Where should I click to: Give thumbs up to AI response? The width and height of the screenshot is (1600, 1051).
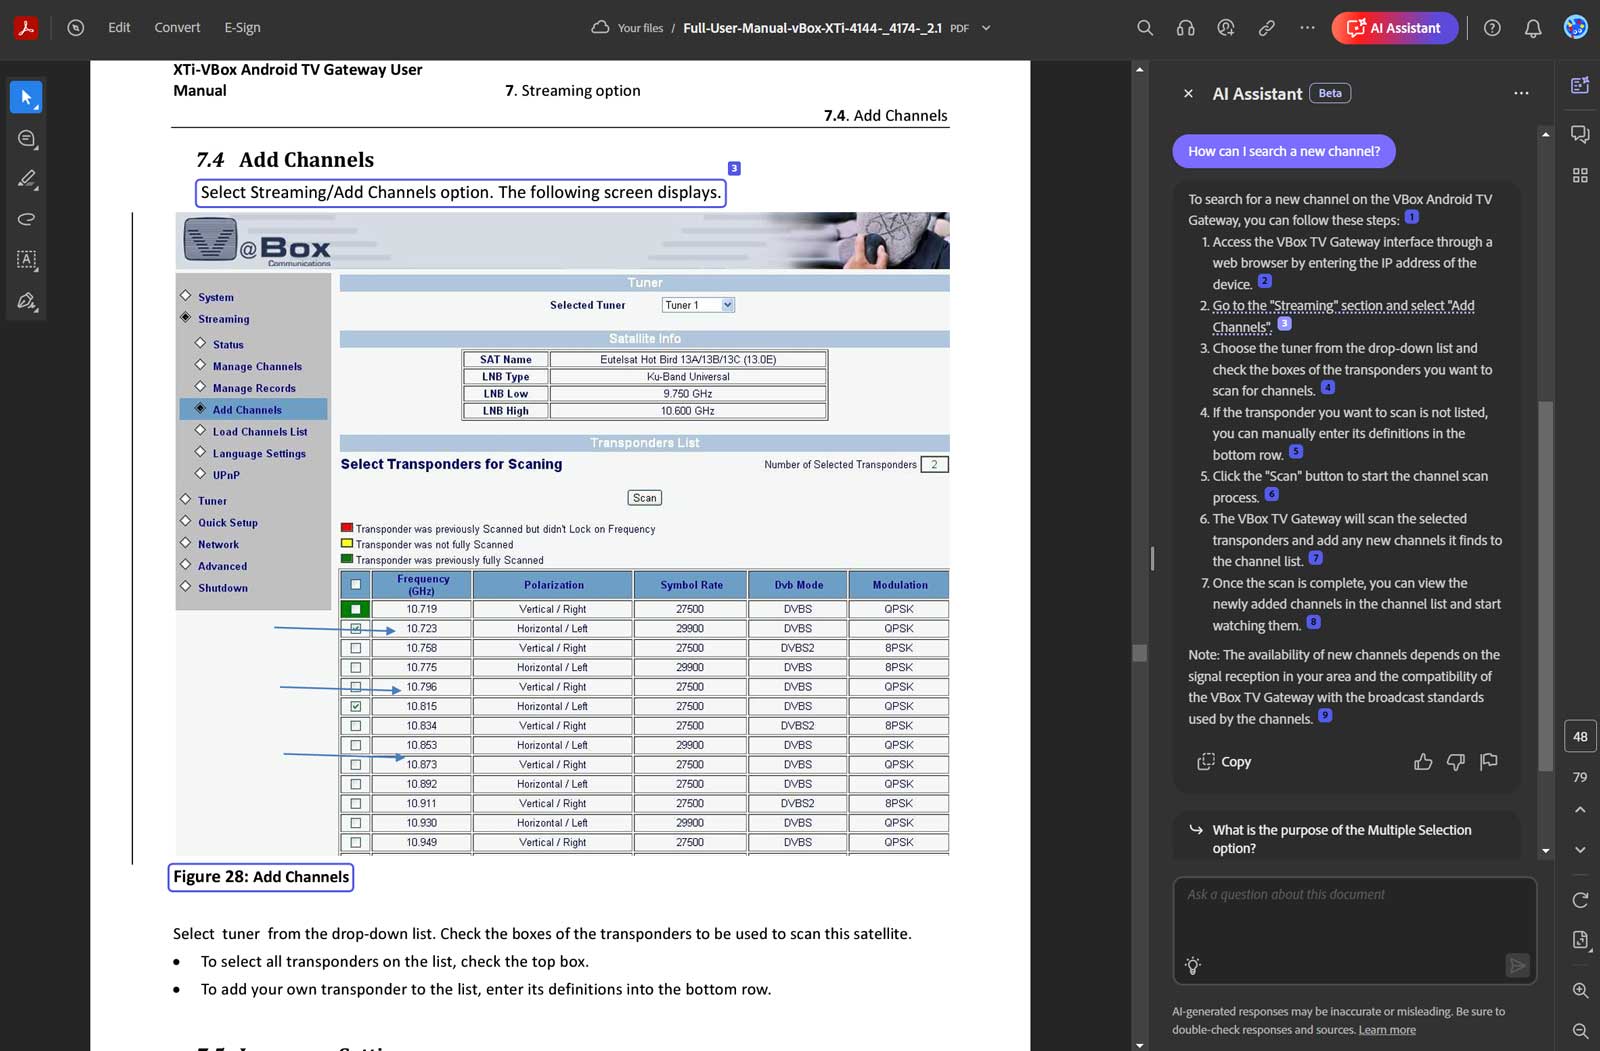coord(1423,762)
